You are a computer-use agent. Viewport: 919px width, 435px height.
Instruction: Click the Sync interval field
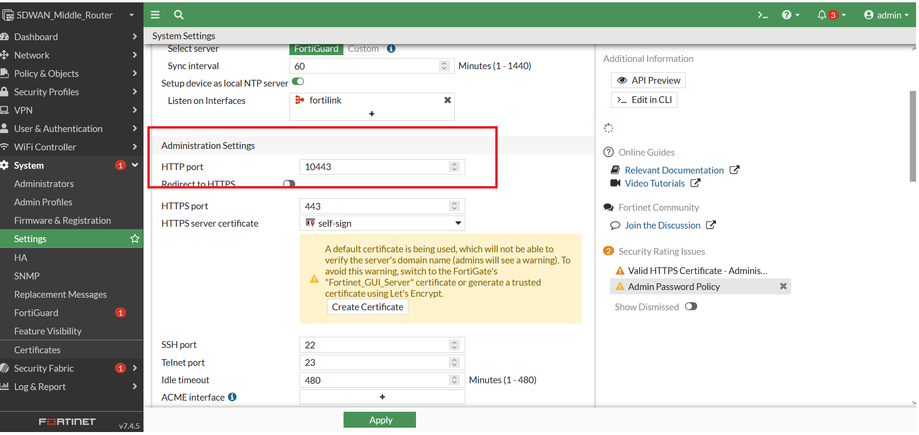click(370, 66)
